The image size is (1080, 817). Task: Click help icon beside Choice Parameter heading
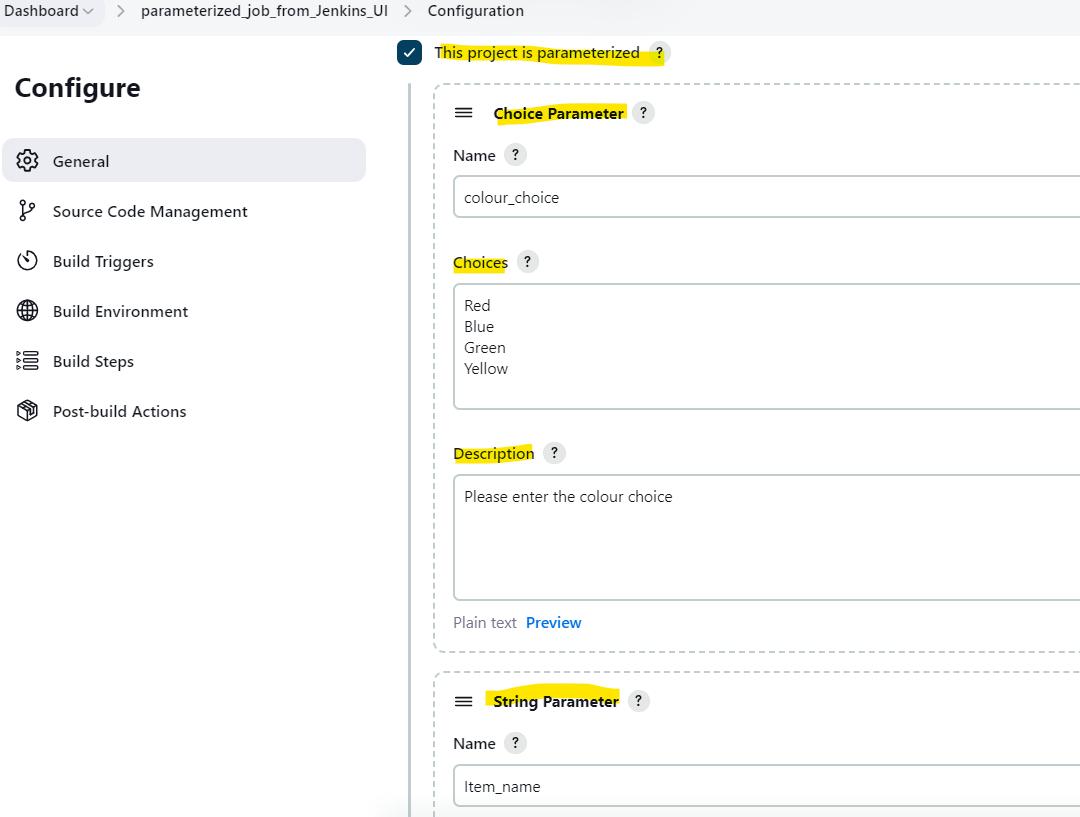pos(644,113)
